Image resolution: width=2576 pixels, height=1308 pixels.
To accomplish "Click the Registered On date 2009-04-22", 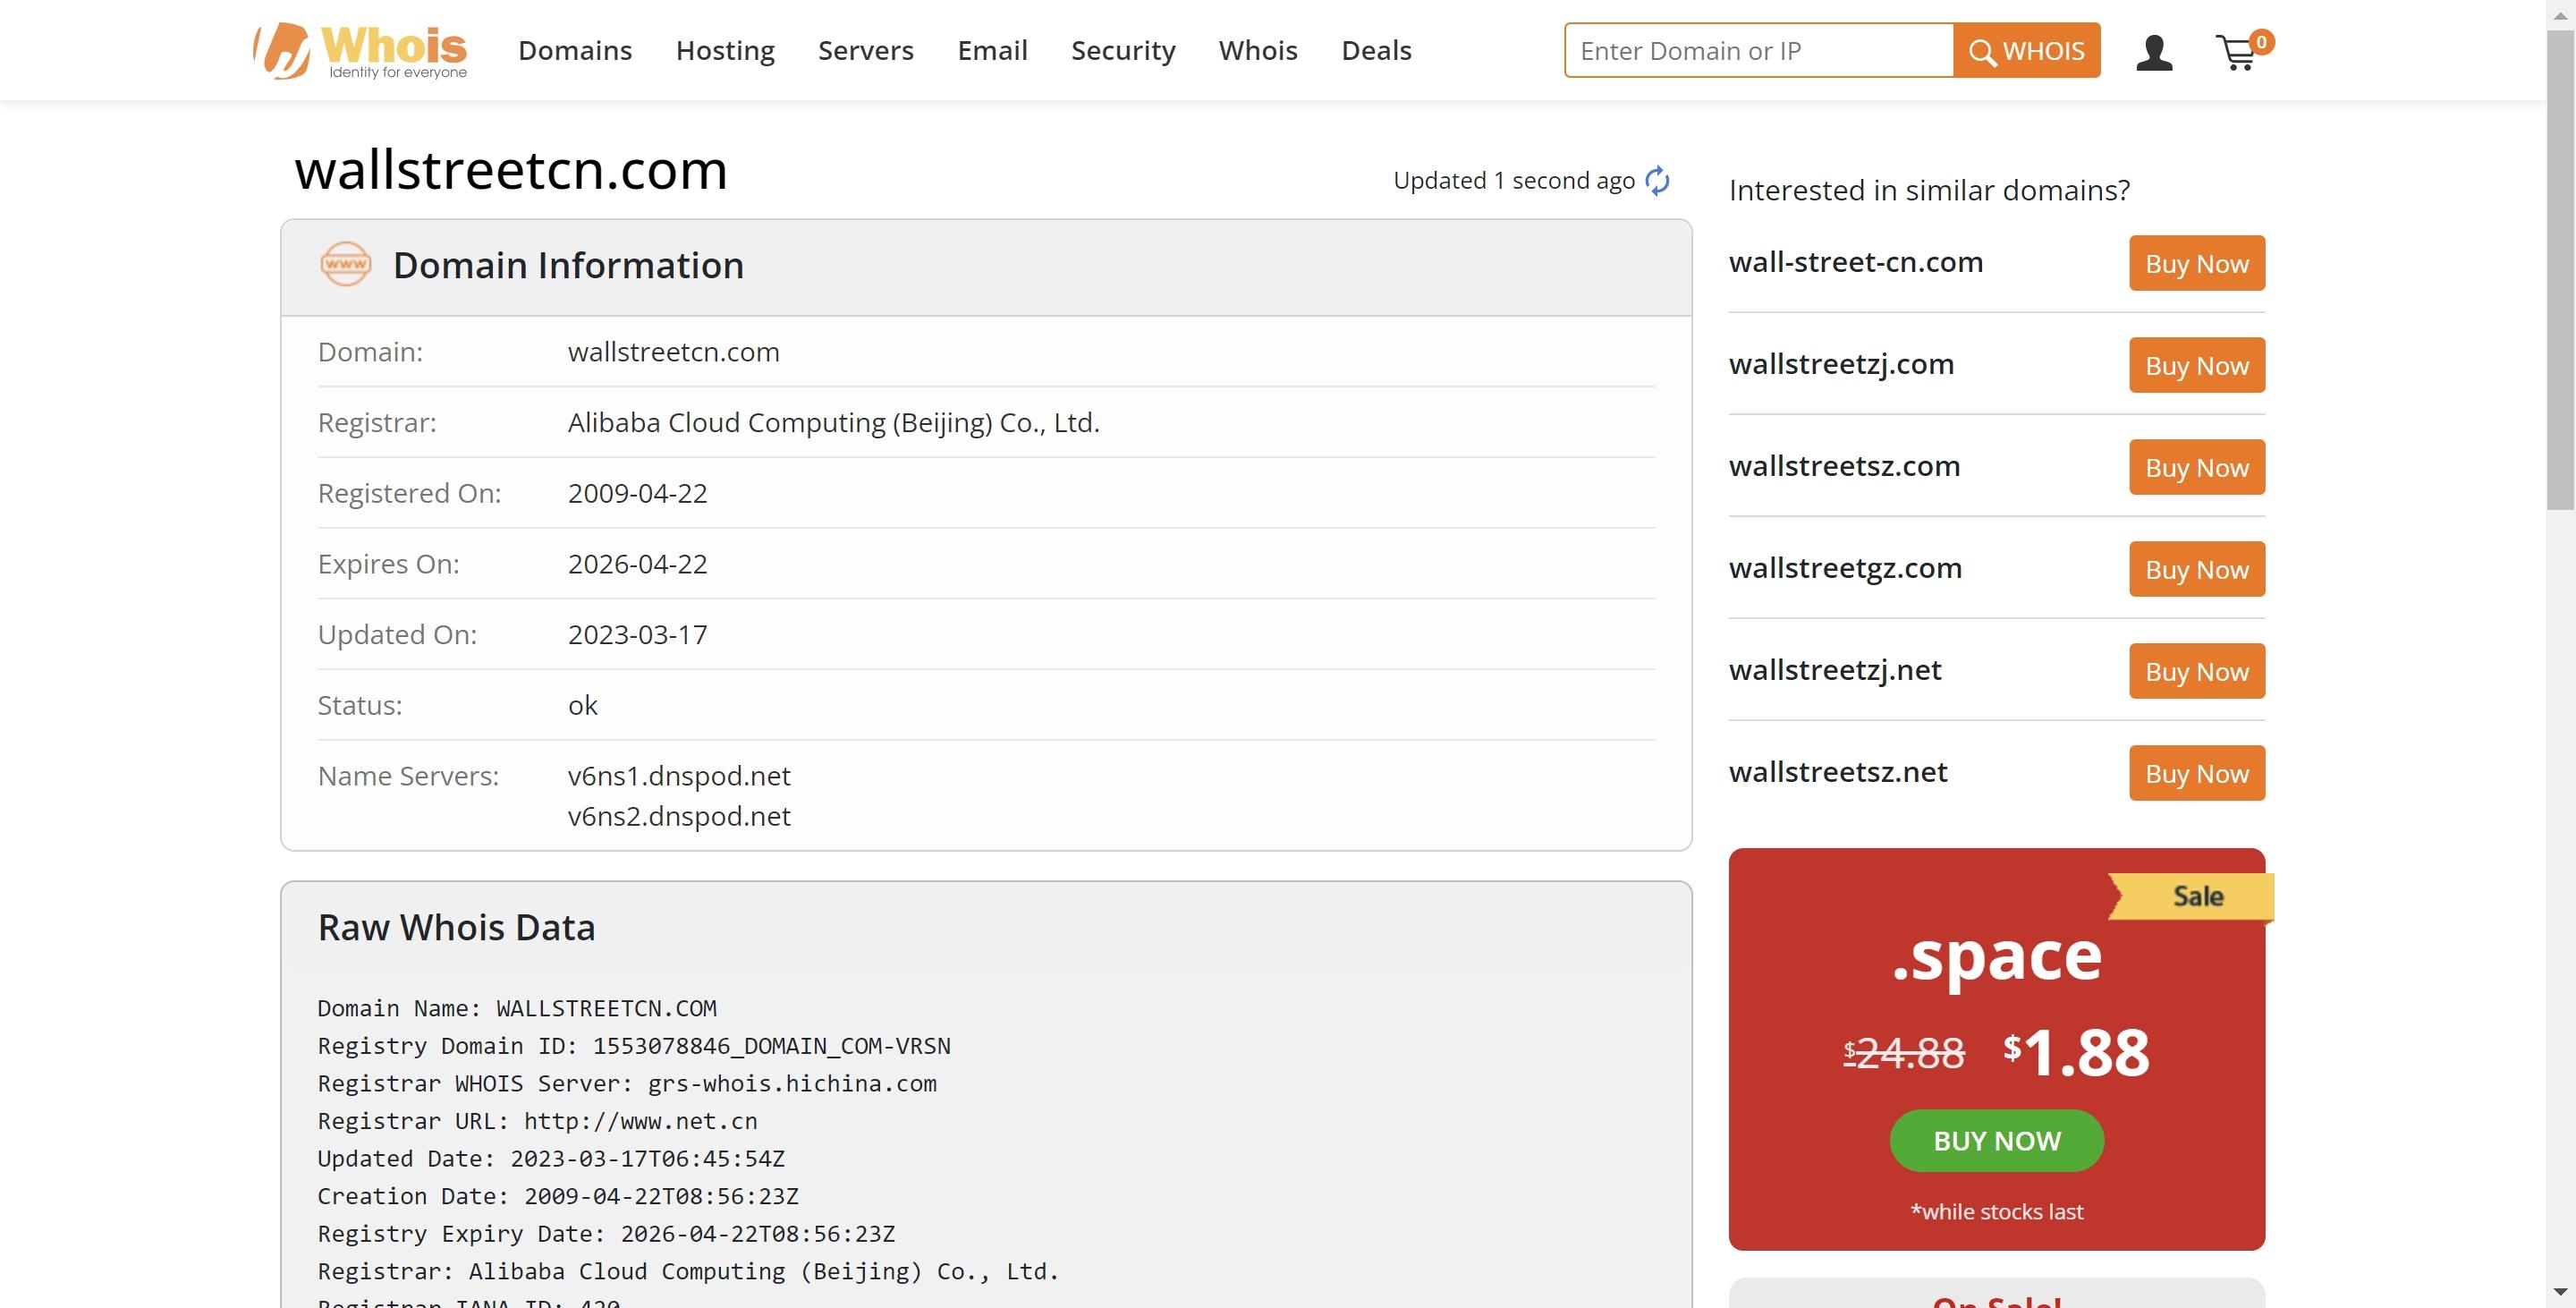I will pyautogui.click(x=637, y=493).
